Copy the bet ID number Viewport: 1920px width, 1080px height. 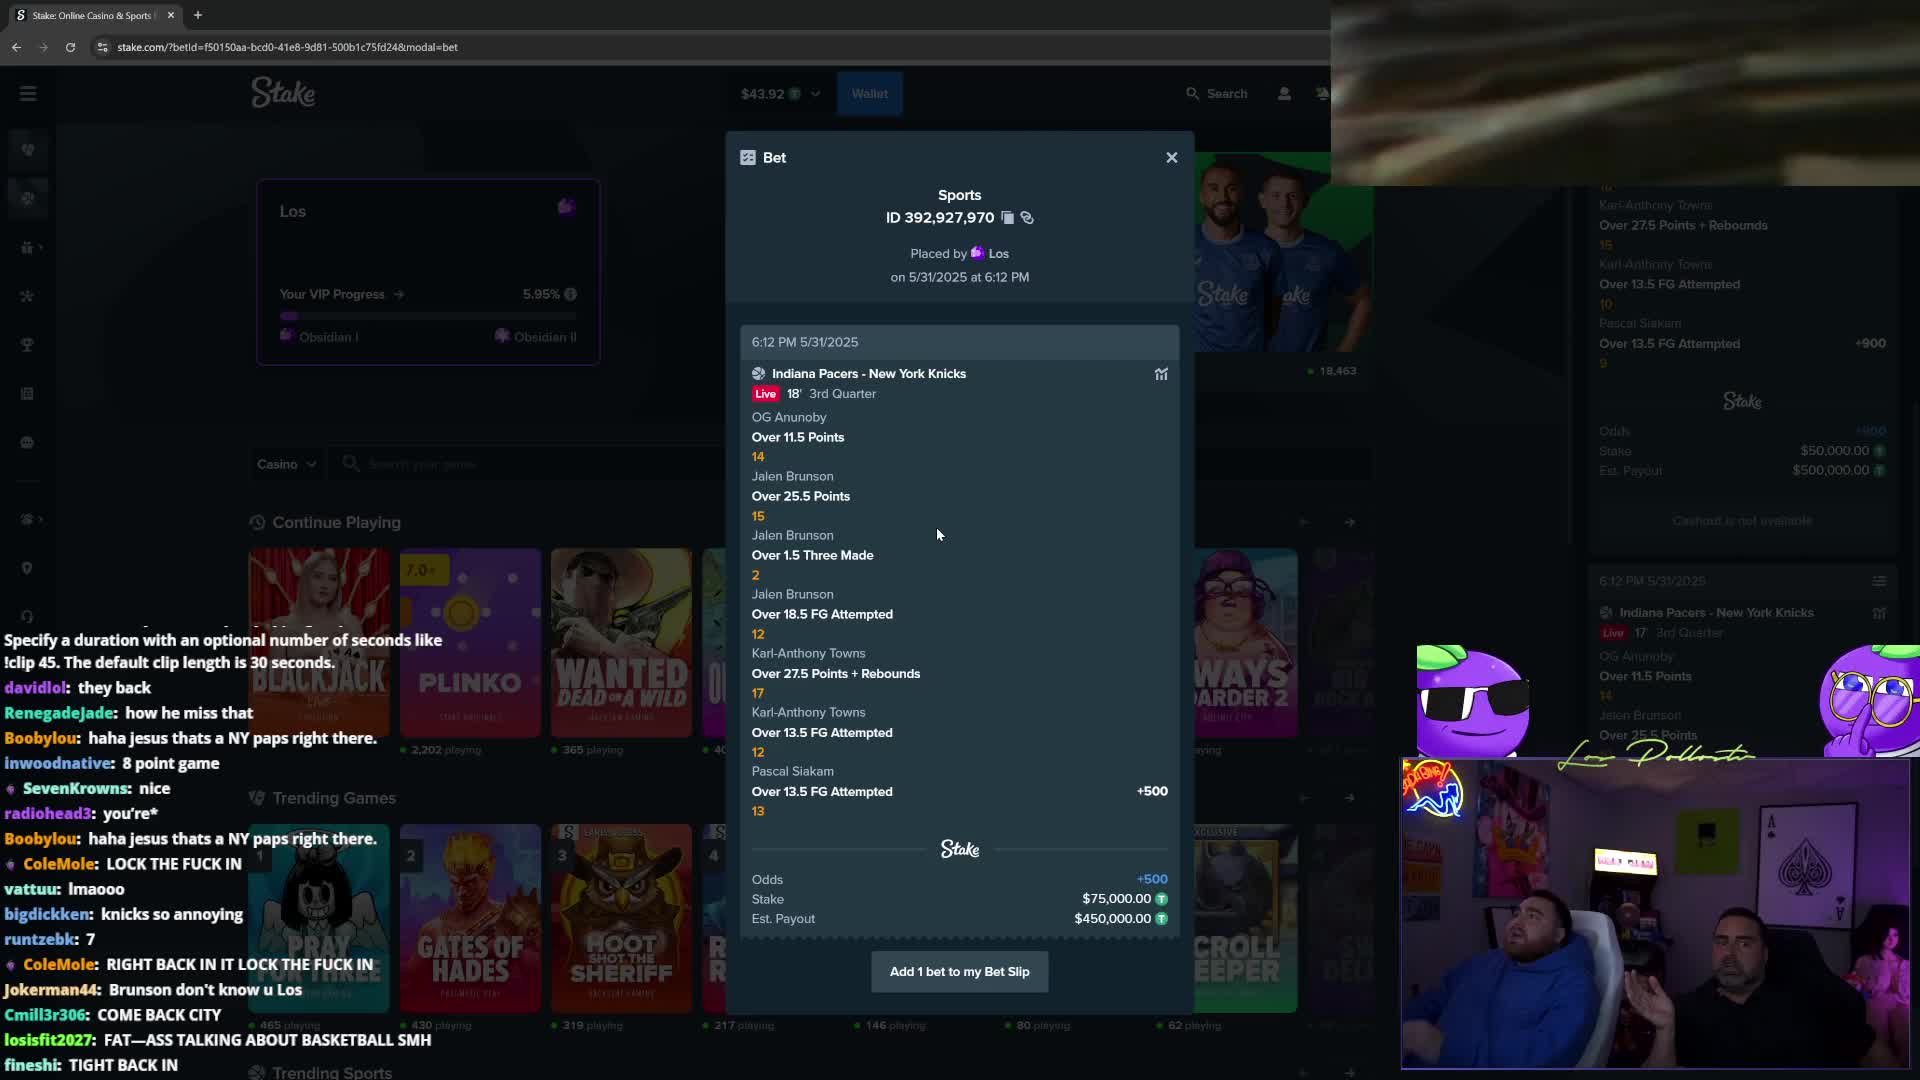[x=1007, y=218]
